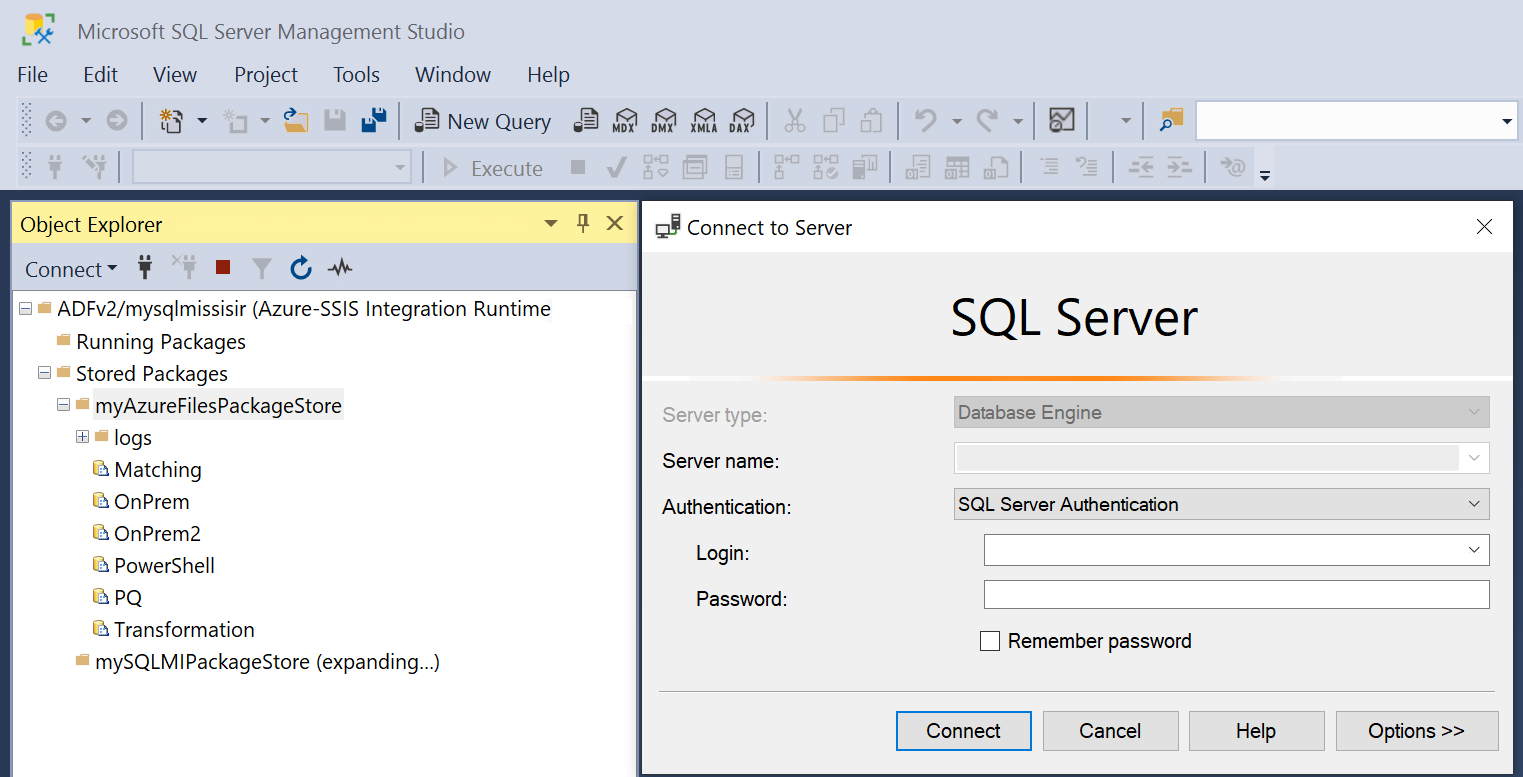
Task: Click the Options button in Connect dialog
Action: (1417, 731)
